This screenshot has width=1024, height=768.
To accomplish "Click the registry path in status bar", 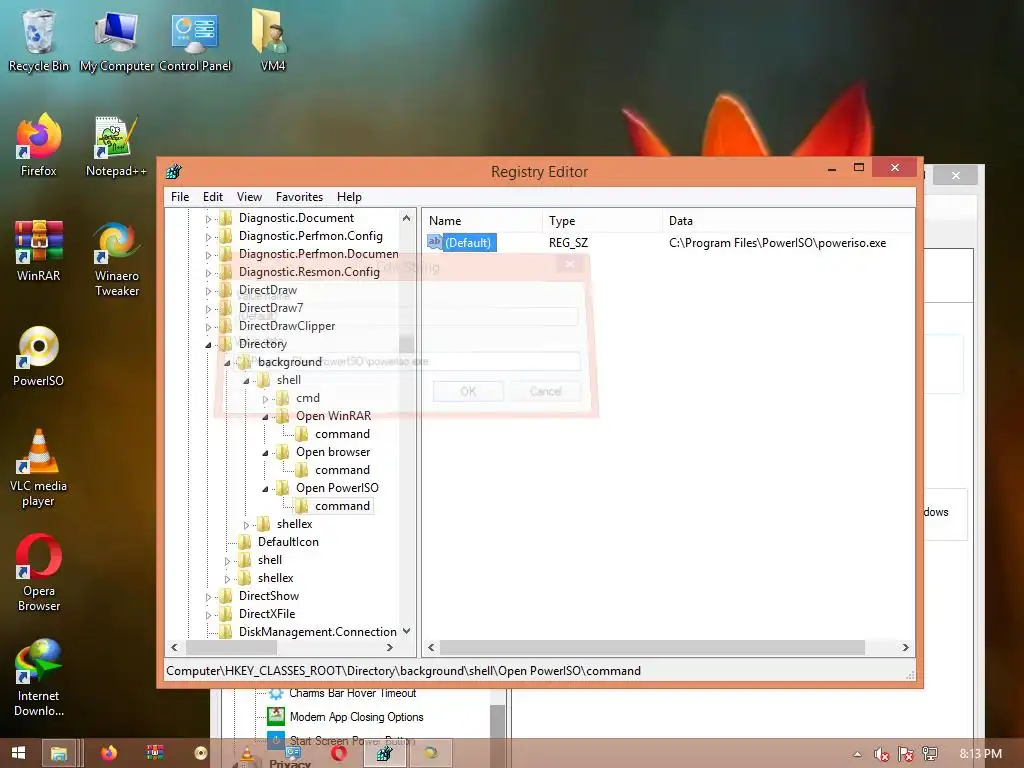I will click(x=403, y=671).
